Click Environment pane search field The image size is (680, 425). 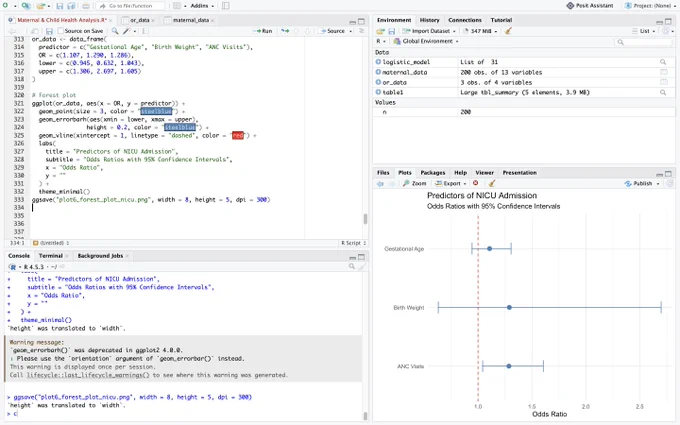[644, 42]
